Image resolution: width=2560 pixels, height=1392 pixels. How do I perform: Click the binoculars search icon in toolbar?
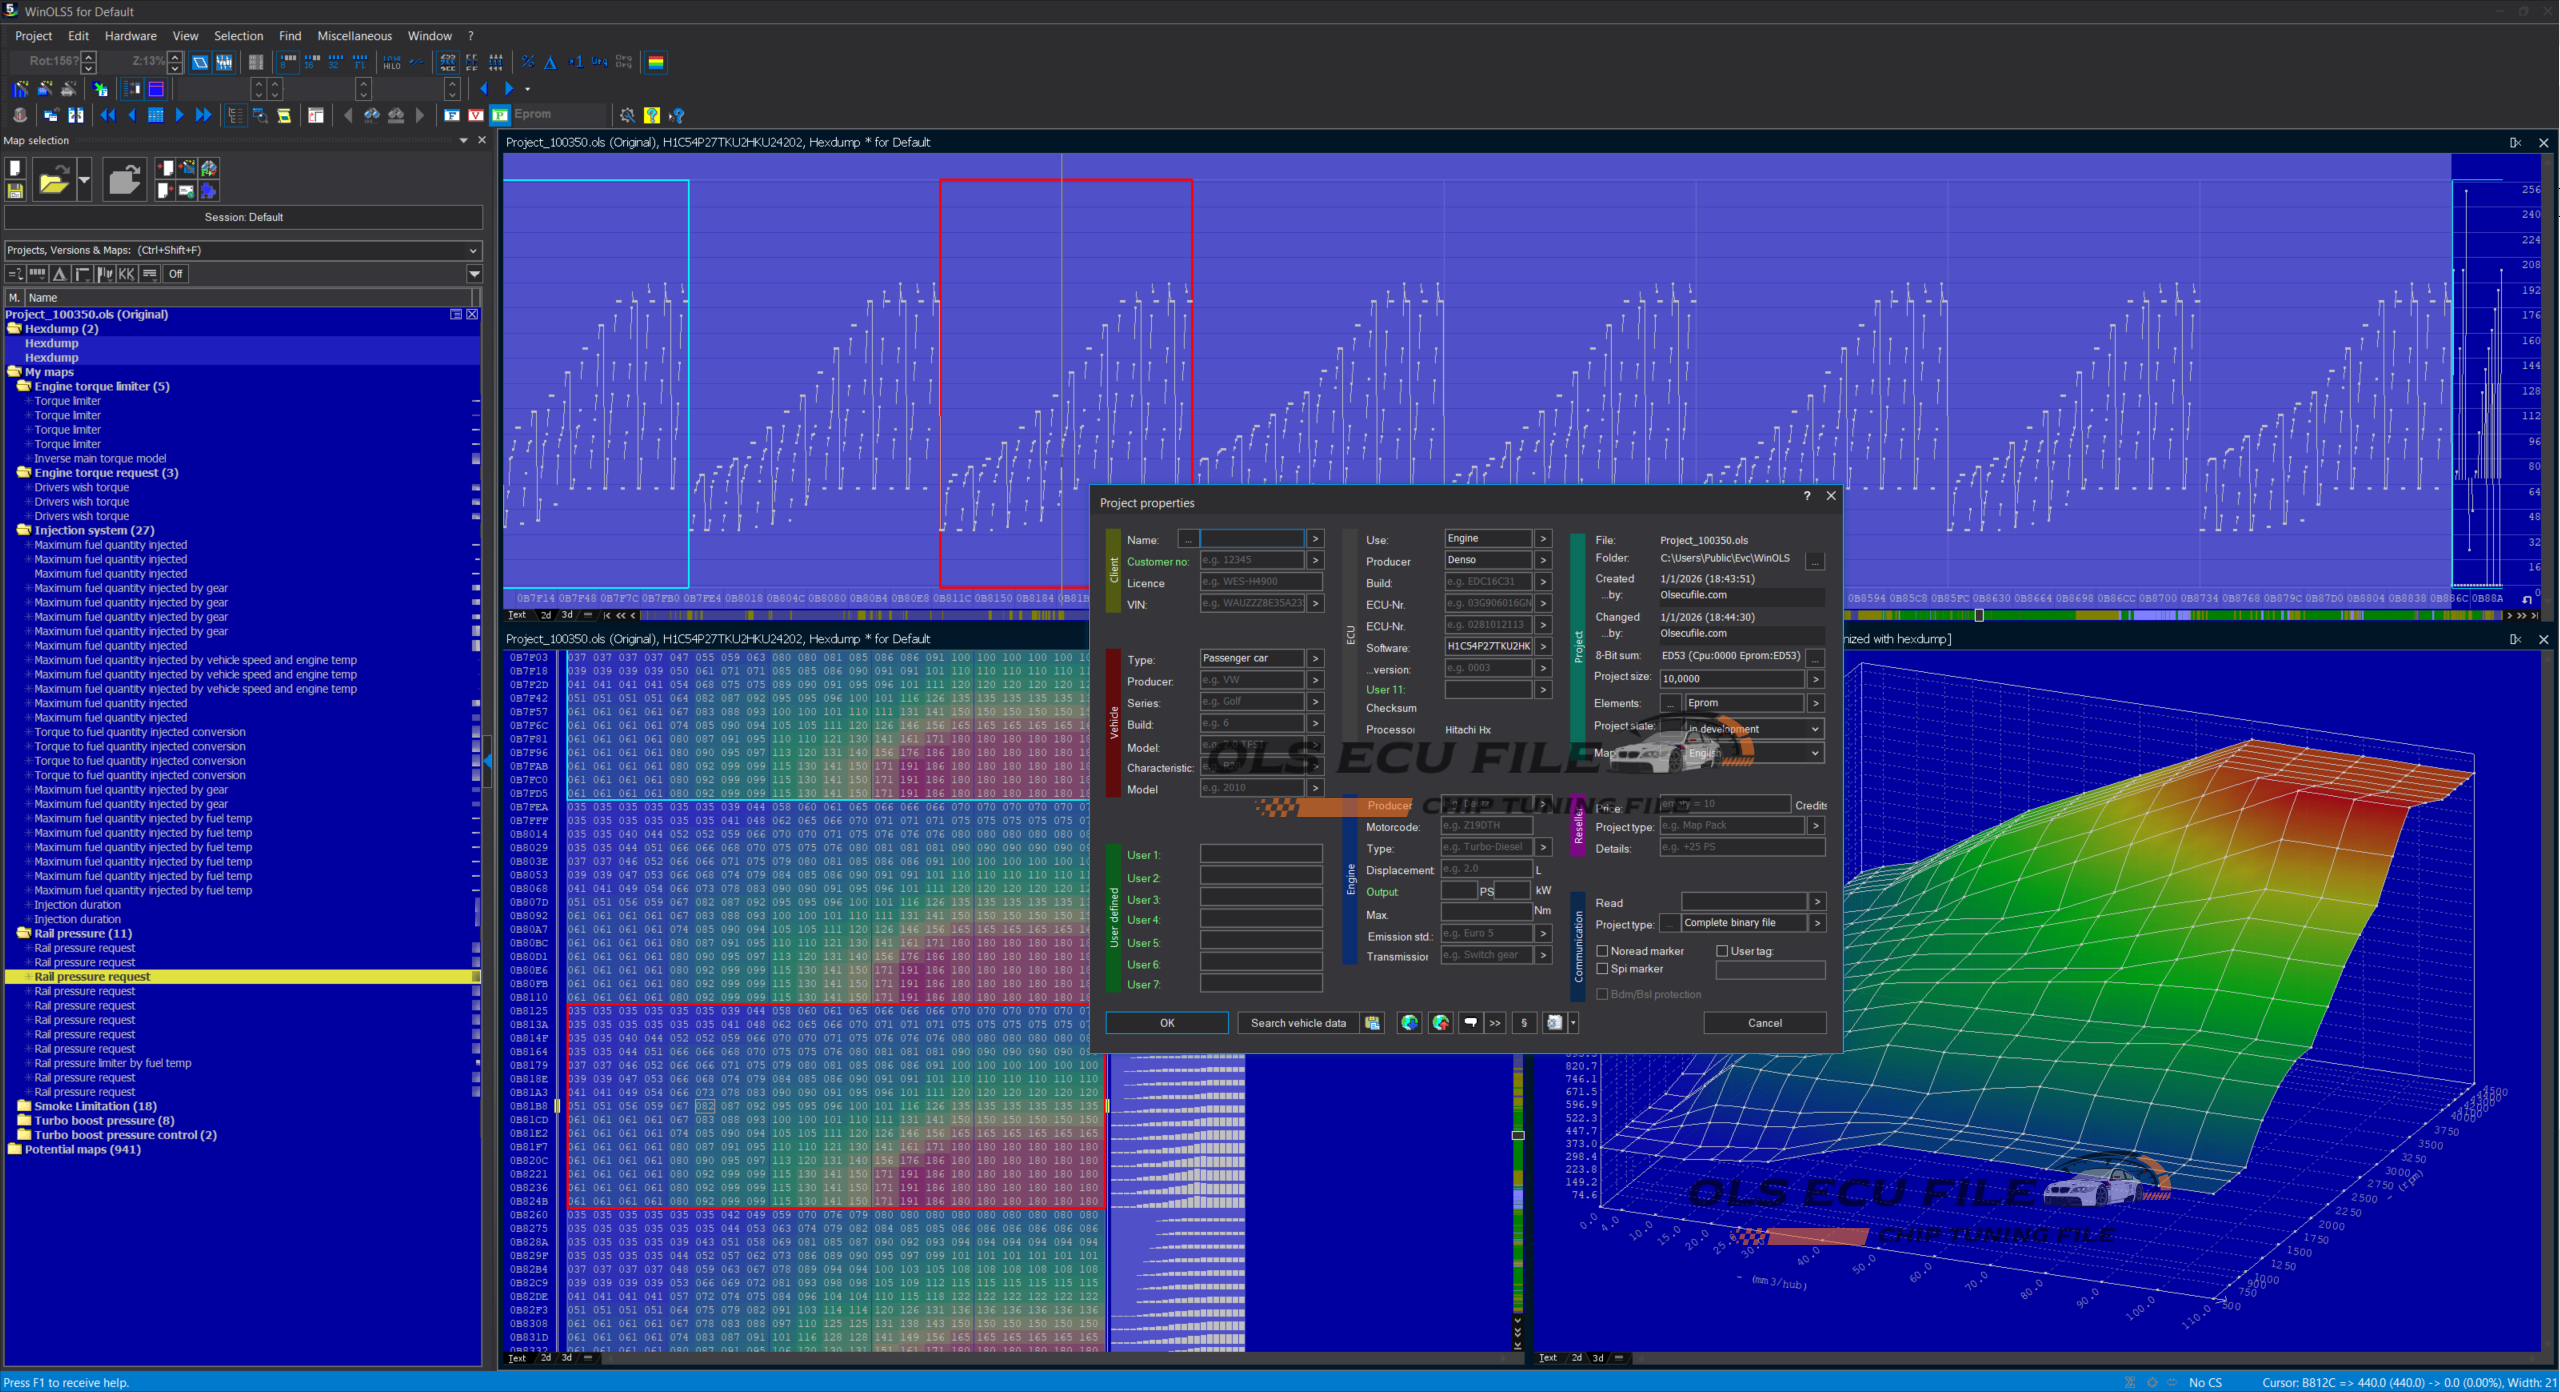(372, 115)
